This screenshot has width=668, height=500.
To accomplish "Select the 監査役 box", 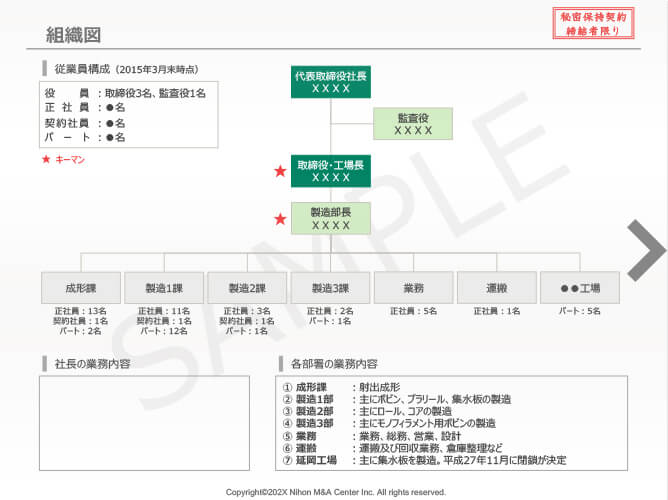I will tap(413, 123).
